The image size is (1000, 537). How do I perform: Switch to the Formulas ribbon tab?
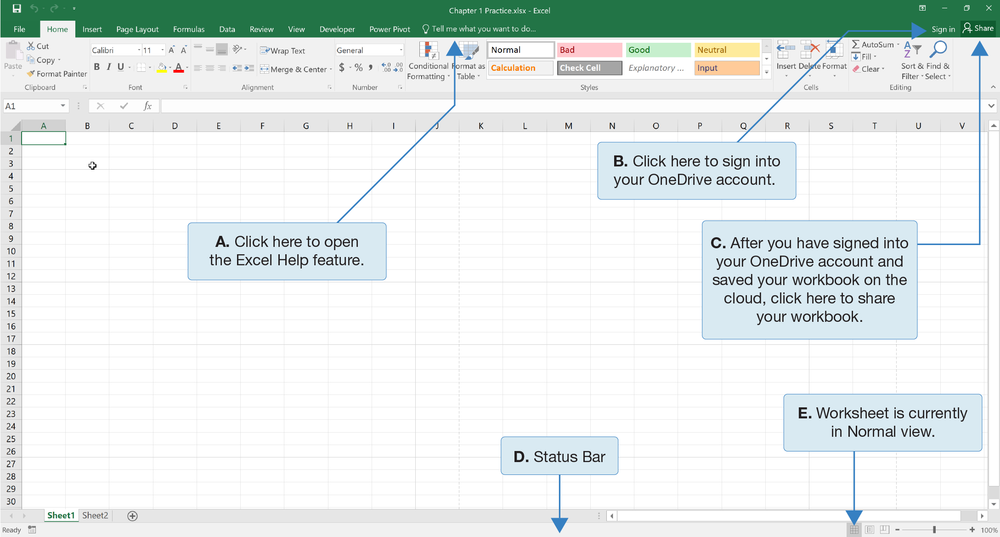188,30
